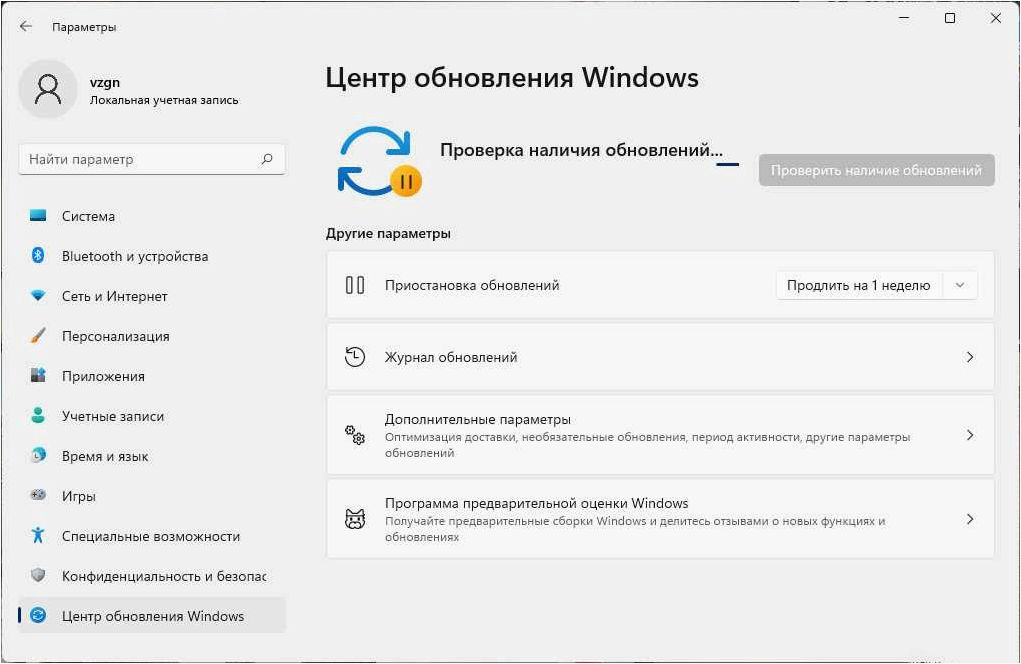Click Продлить на 1 неделю button
Screen dimensions: 1021x664
pos(859,285)
